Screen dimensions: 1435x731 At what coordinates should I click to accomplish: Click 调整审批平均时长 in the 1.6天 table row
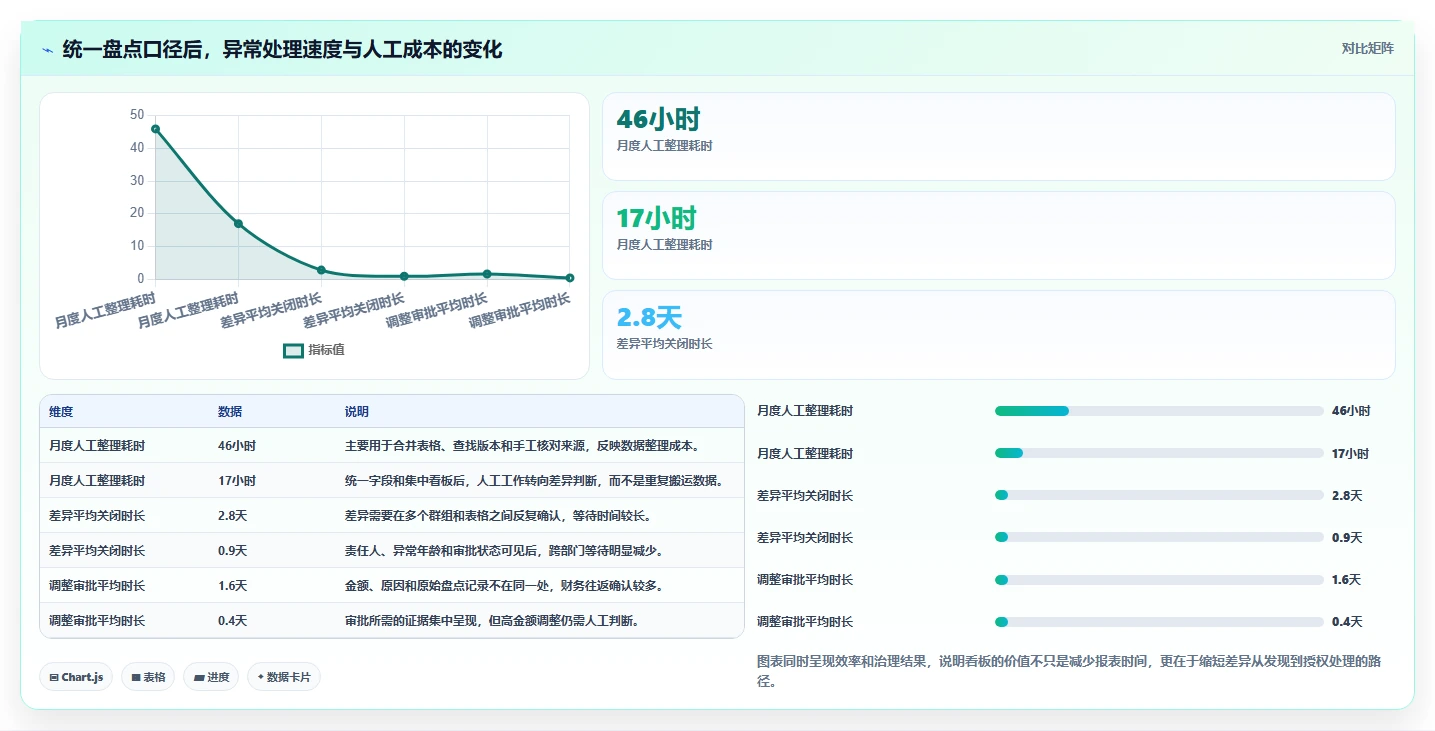click(x=97, y=586)
